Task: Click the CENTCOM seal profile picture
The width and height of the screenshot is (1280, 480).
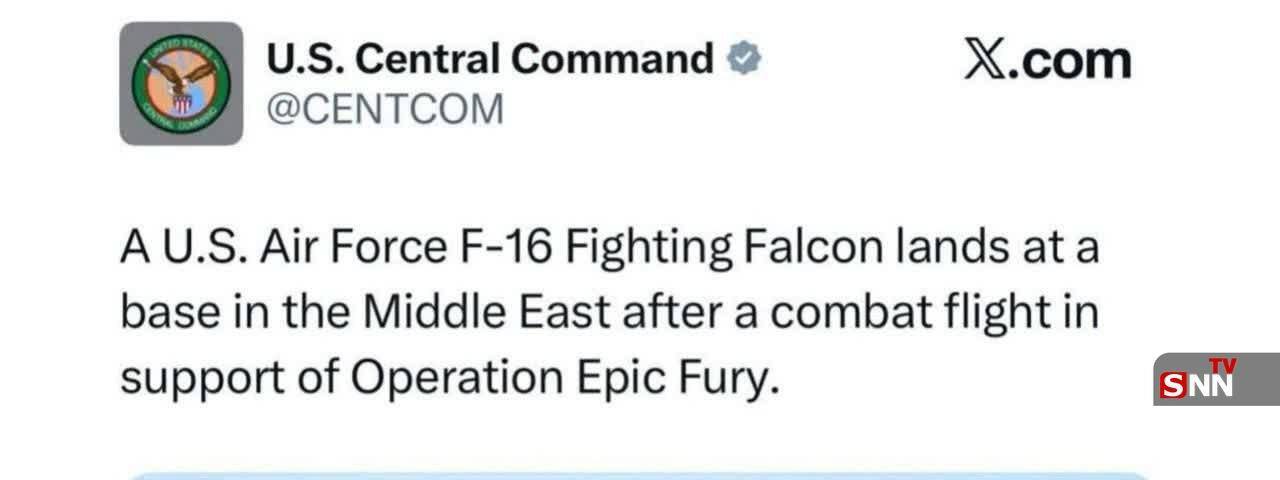Action: 181,84
